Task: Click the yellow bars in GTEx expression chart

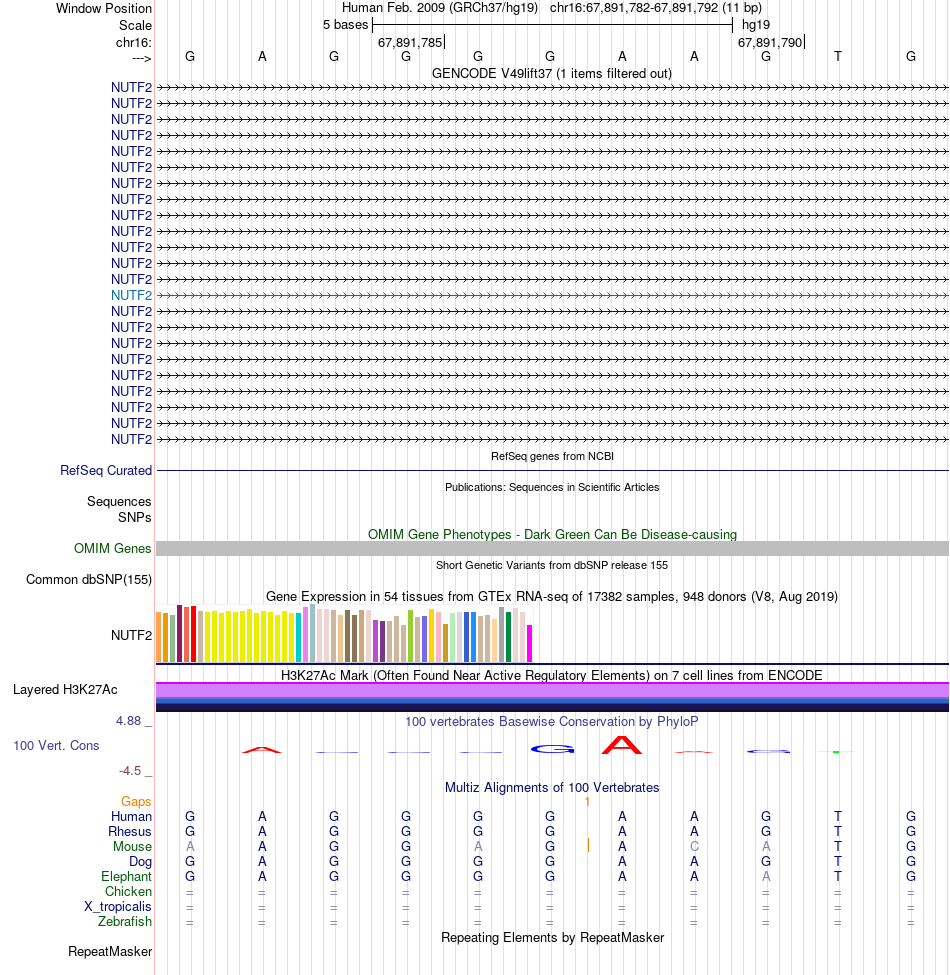Action: [249, 636]
